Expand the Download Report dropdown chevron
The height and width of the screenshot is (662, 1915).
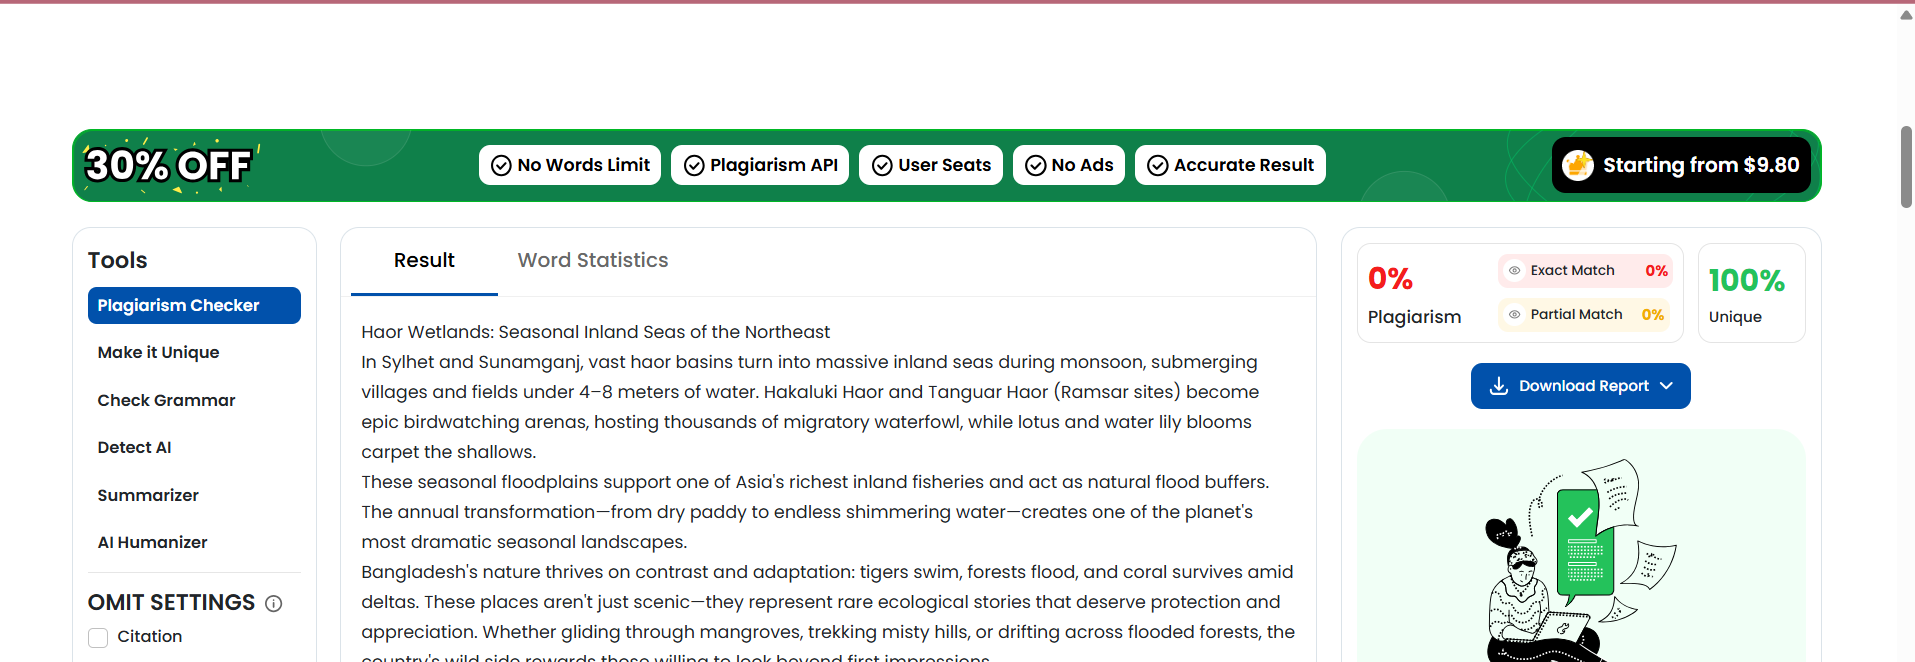click(x=1666, y=386)
